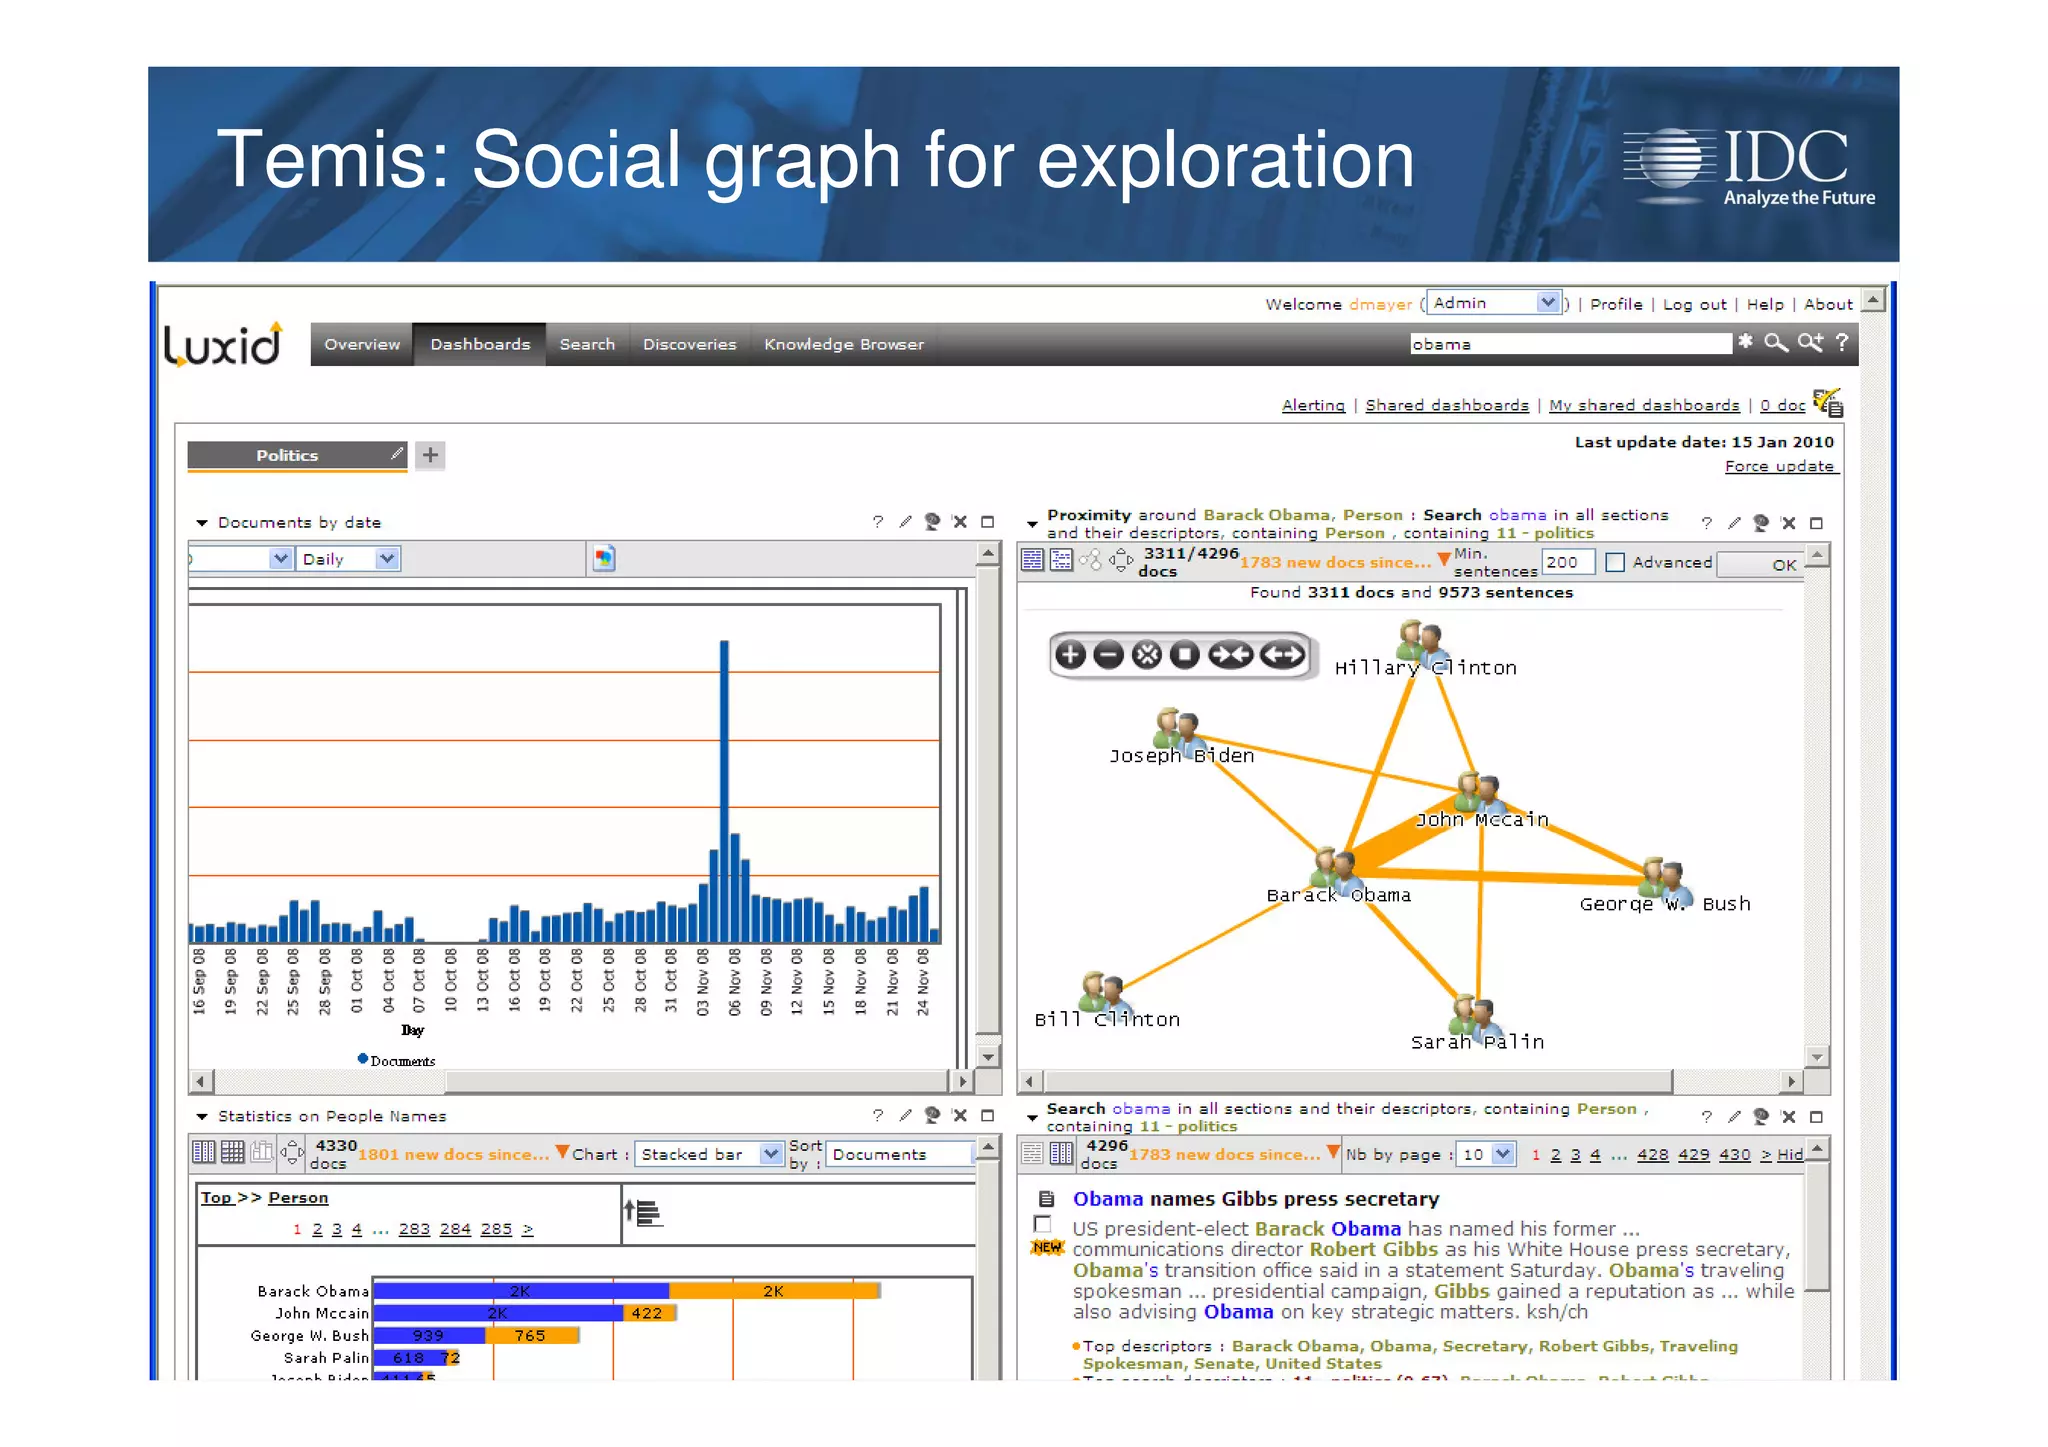Viewport: 2048px width, 1447px height.
Task: Collapse the Documents by date widget
Action: tap(202, 523)
